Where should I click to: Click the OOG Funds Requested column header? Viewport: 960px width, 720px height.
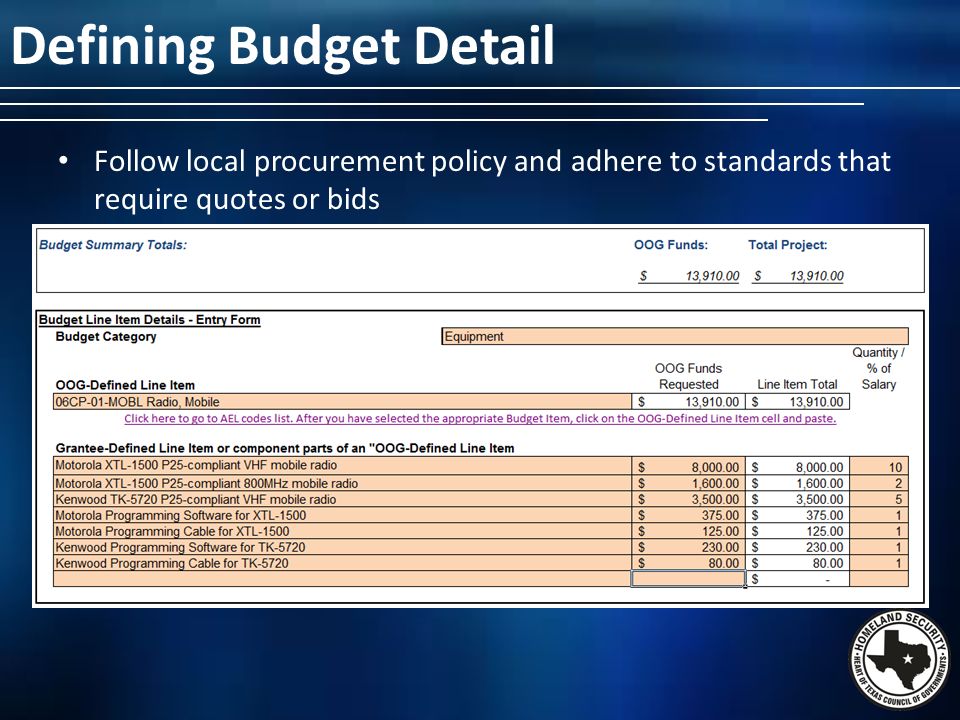click(x=688, y=376)
